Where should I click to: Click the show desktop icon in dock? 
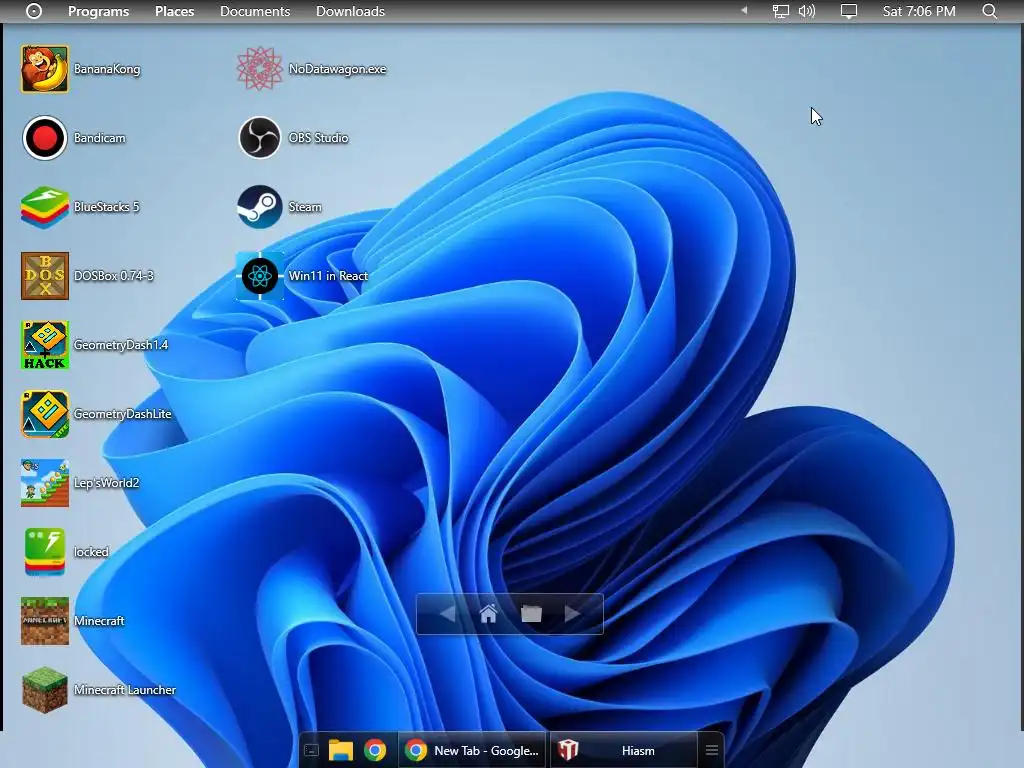[x=312, y=751]
